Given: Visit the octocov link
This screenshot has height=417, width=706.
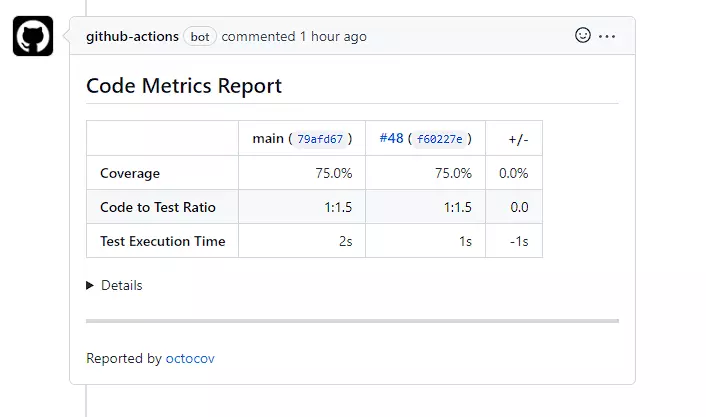Looking at the screenshot, I should pos(190,358).
